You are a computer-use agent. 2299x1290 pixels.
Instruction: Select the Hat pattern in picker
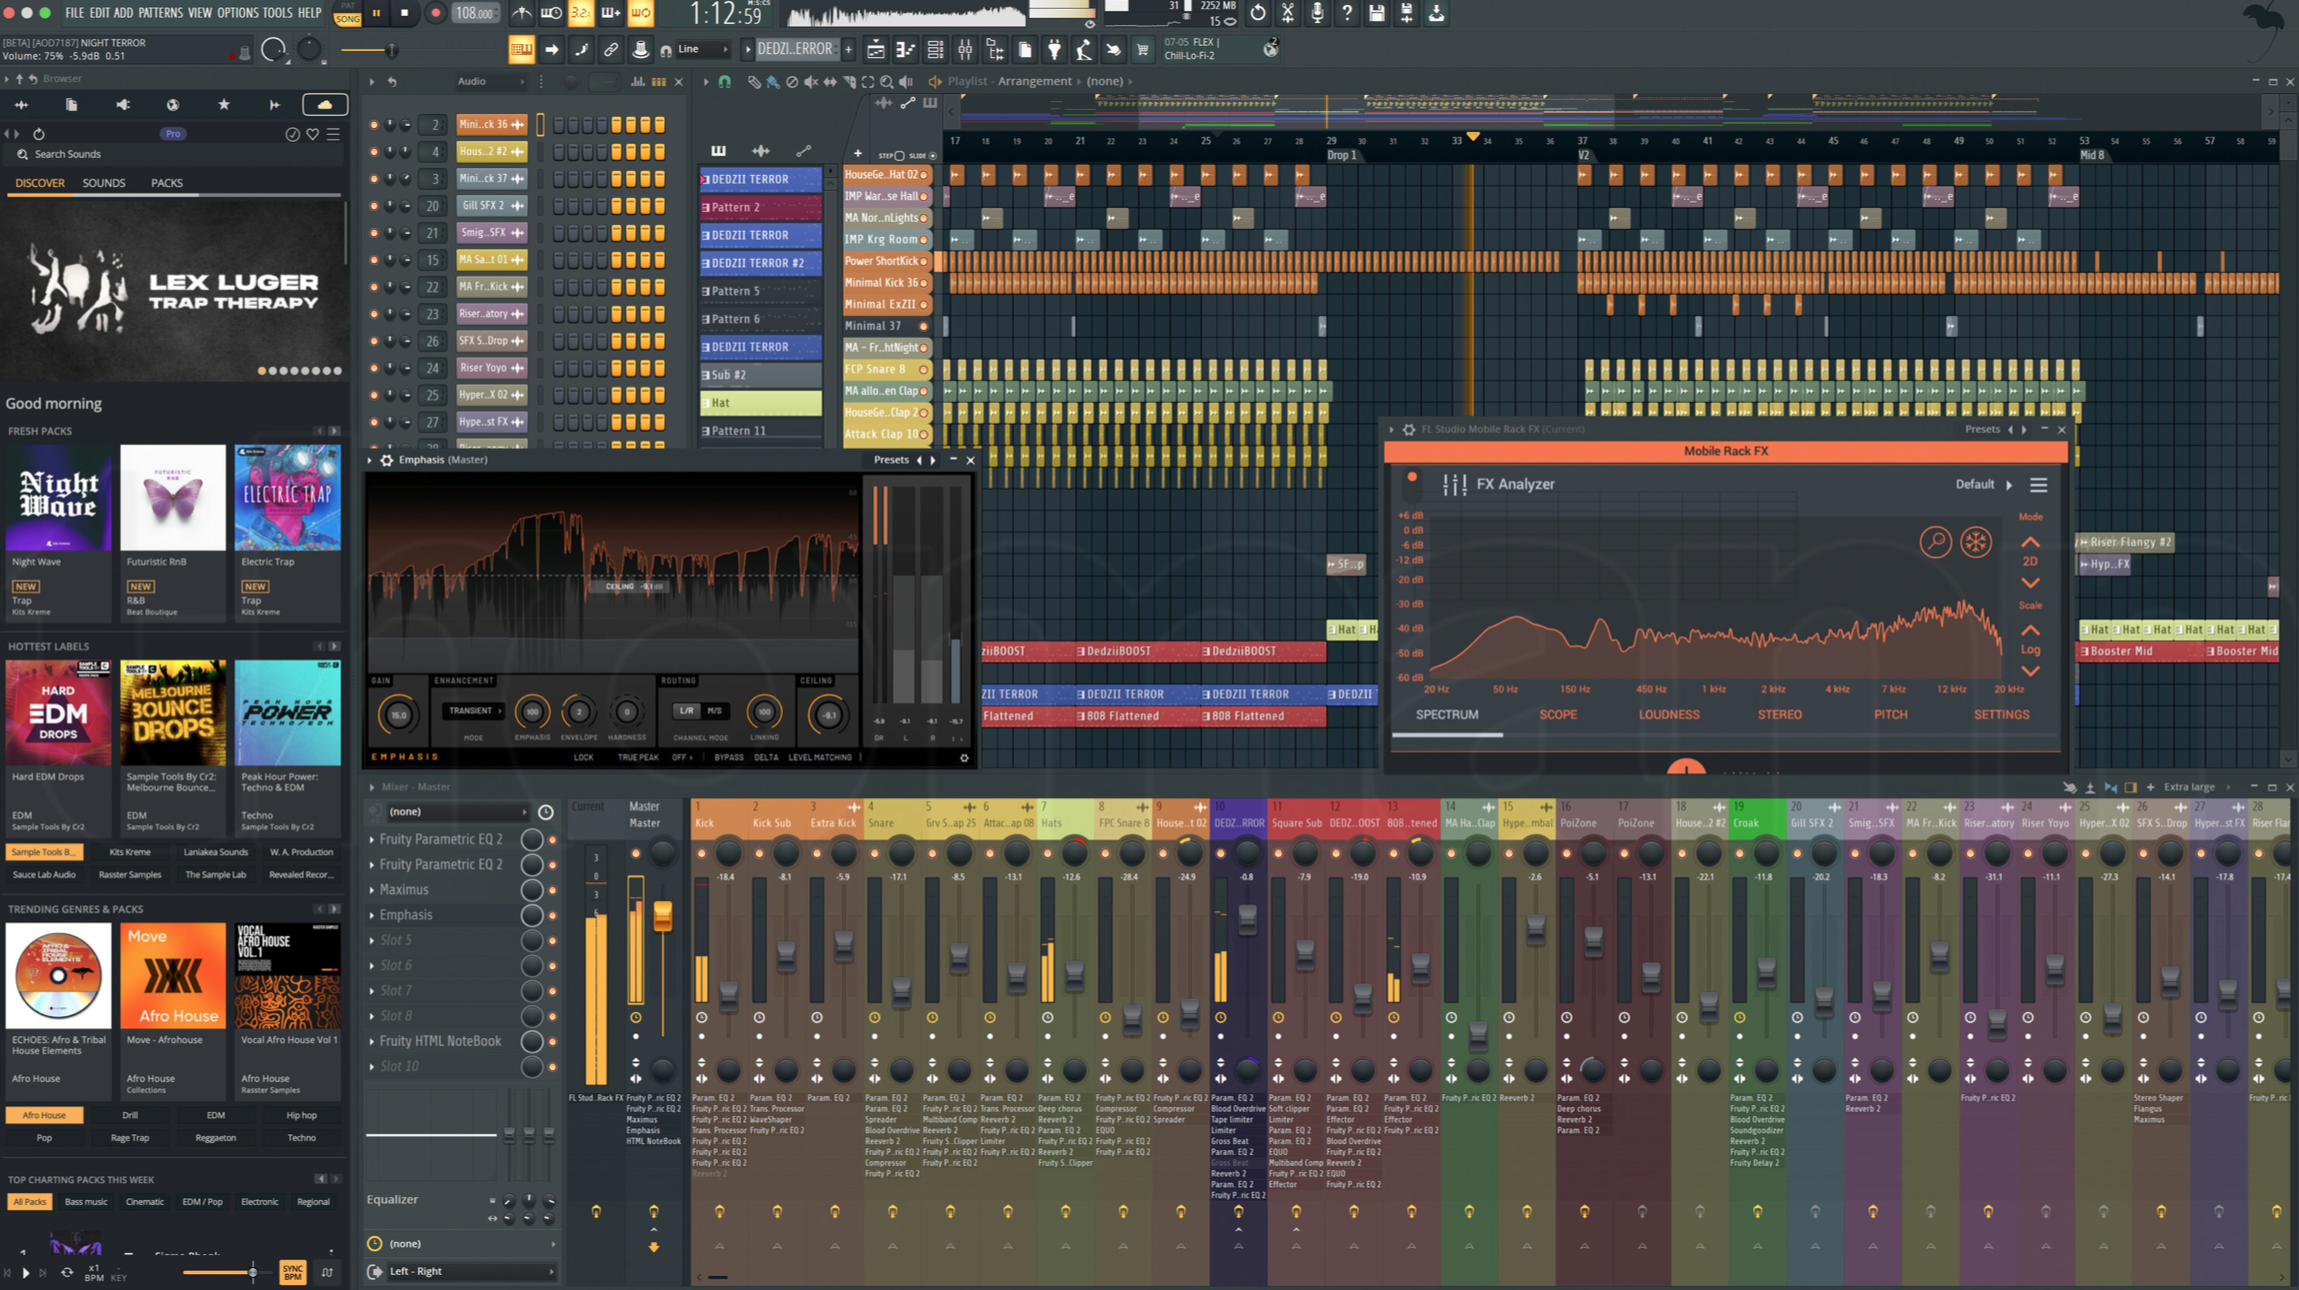(760, 403)
